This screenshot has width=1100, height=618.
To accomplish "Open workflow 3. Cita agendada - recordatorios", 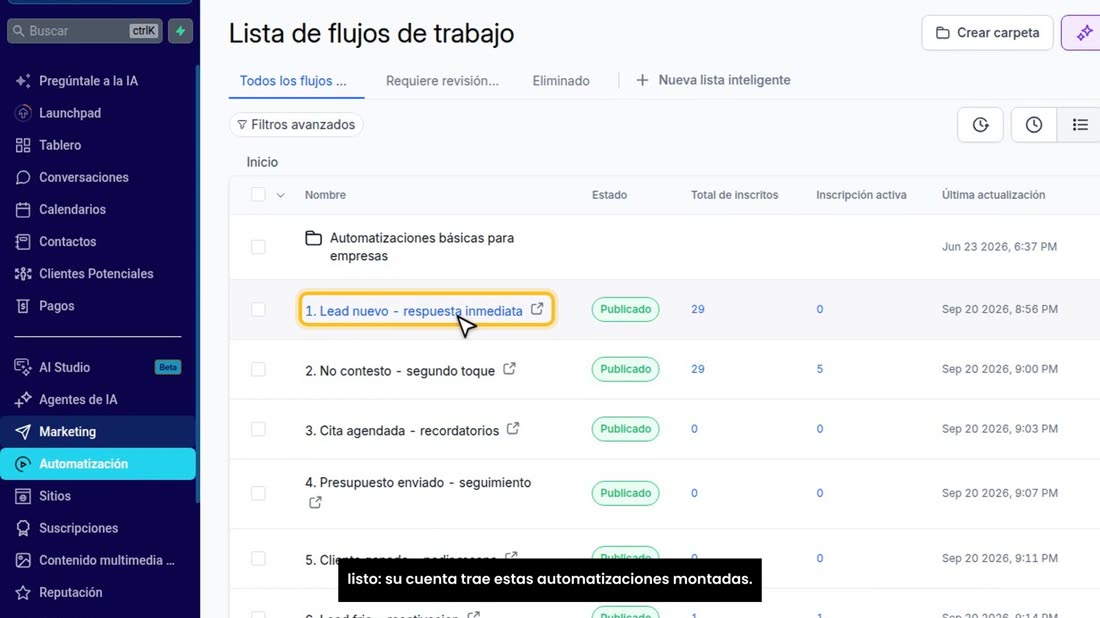I will tap(402, 430).
